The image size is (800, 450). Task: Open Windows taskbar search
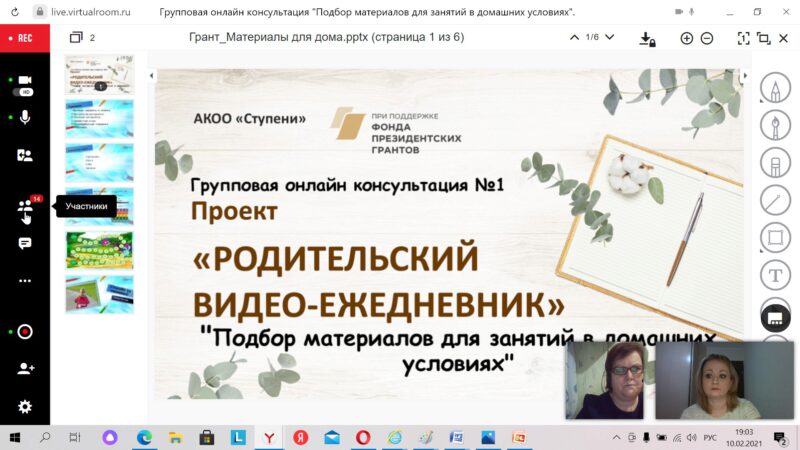[45, 437]
